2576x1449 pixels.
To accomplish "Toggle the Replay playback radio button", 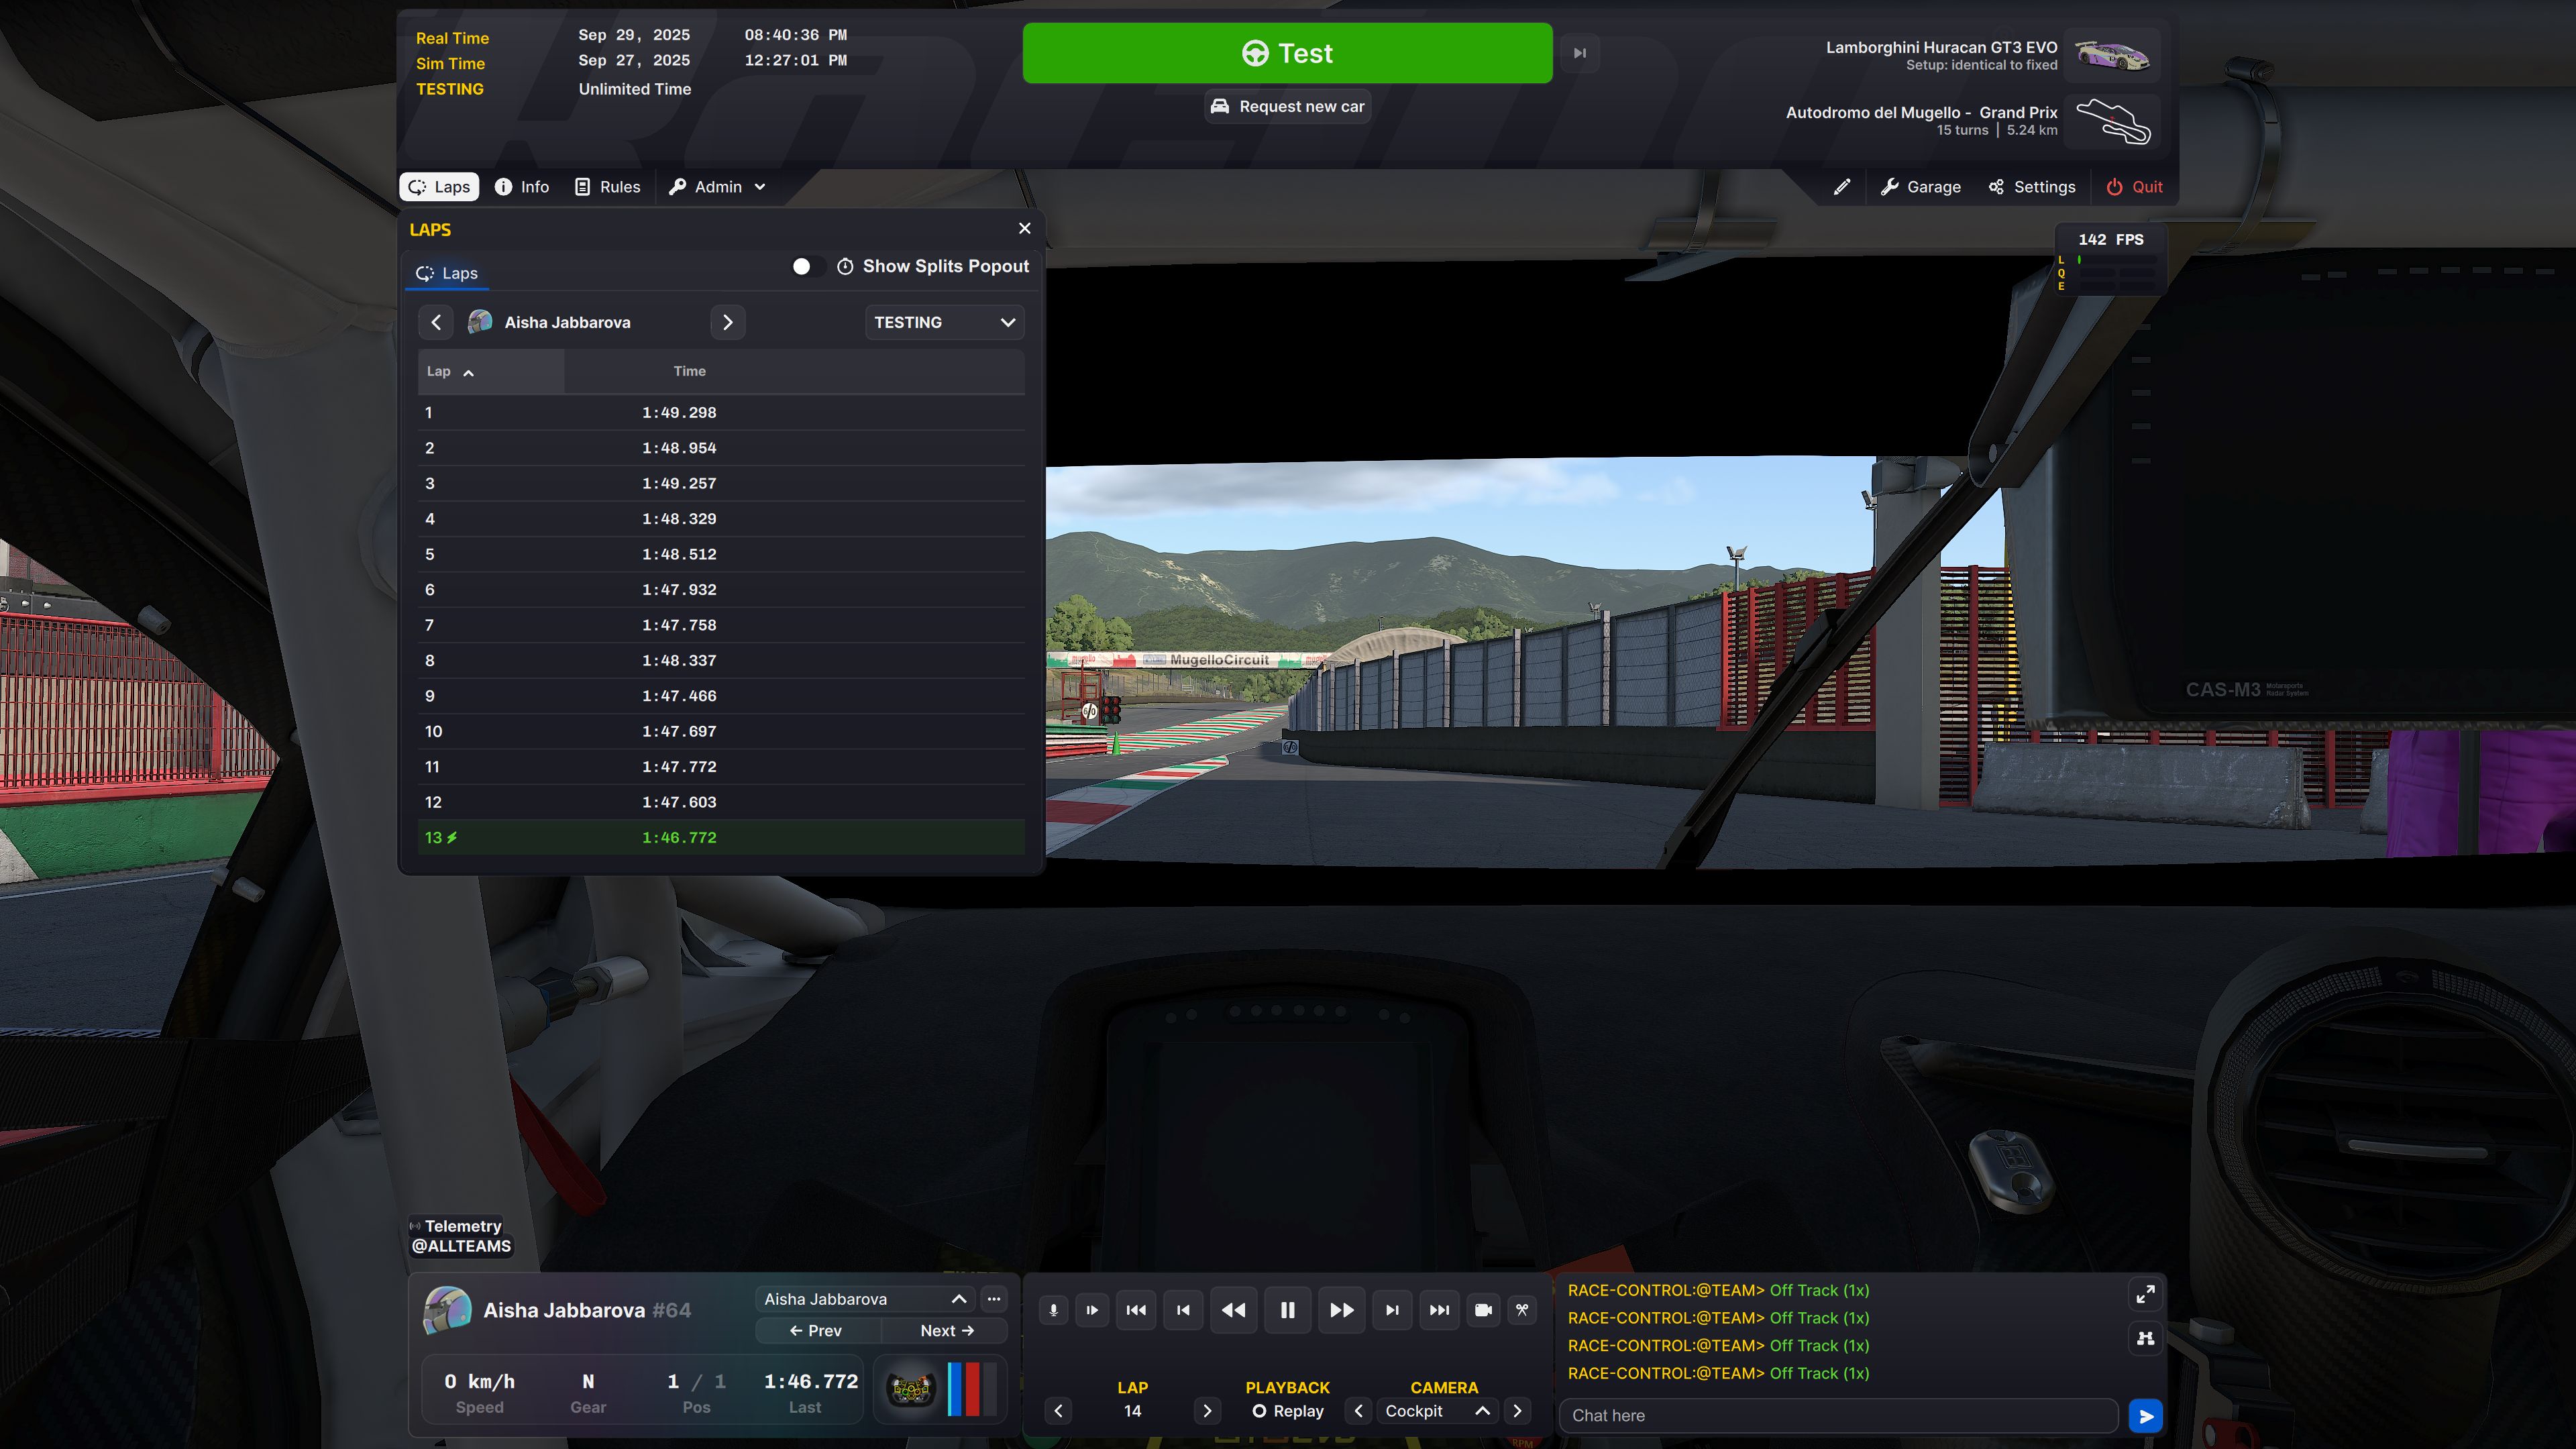I will tap(1259, 1411).
